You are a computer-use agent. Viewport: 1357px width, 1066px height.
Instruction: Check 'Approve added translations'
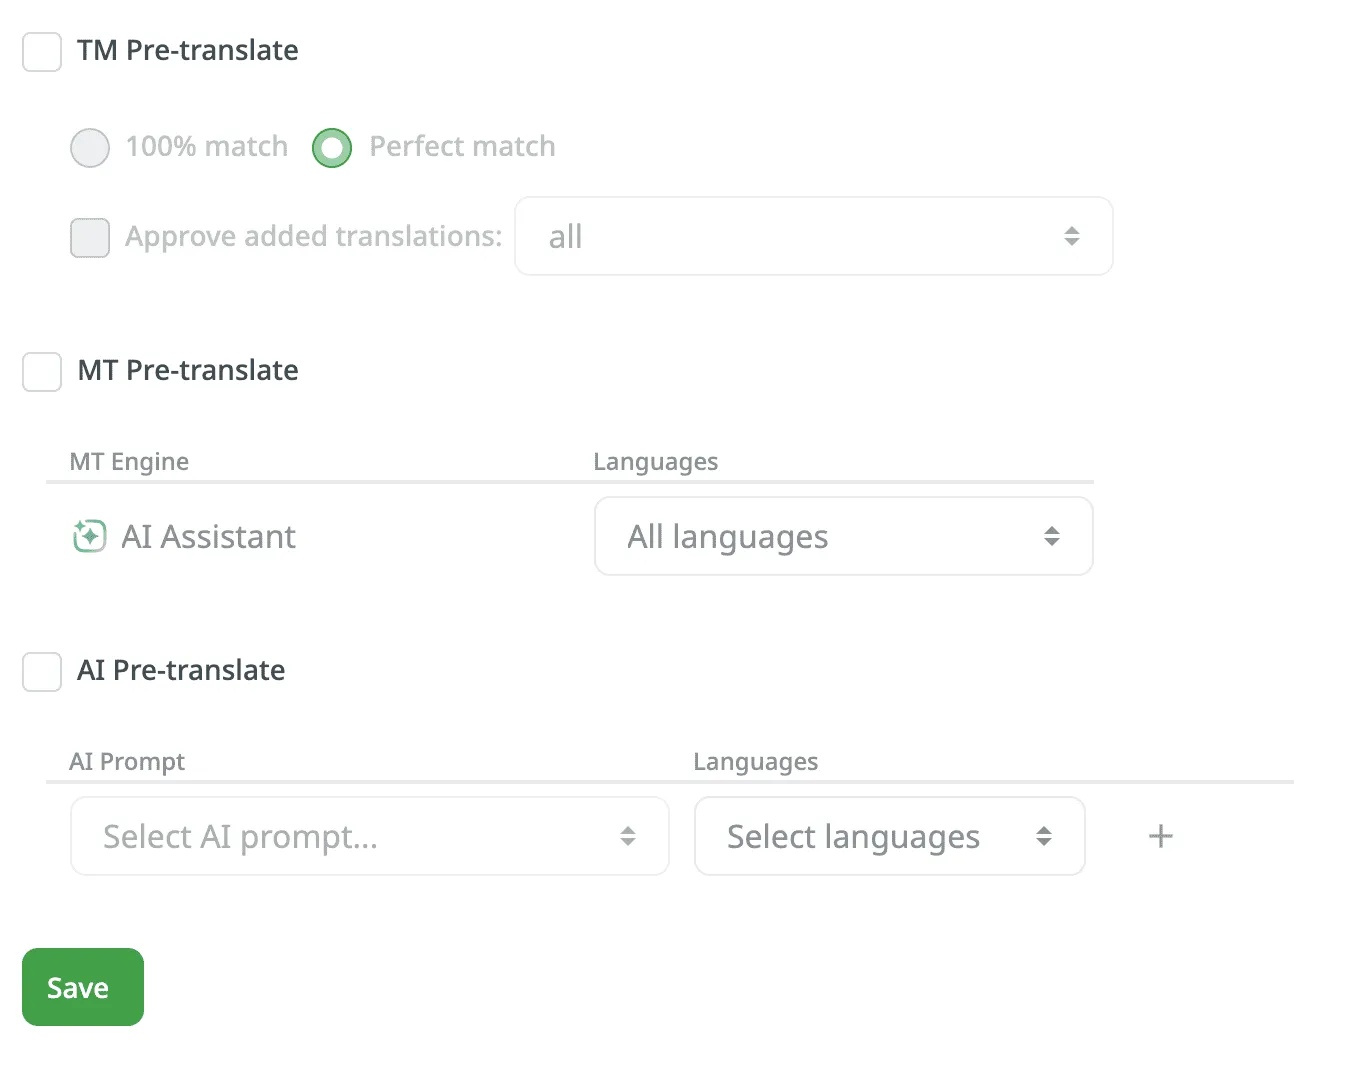pyautogui.click(x=89, y=237)
